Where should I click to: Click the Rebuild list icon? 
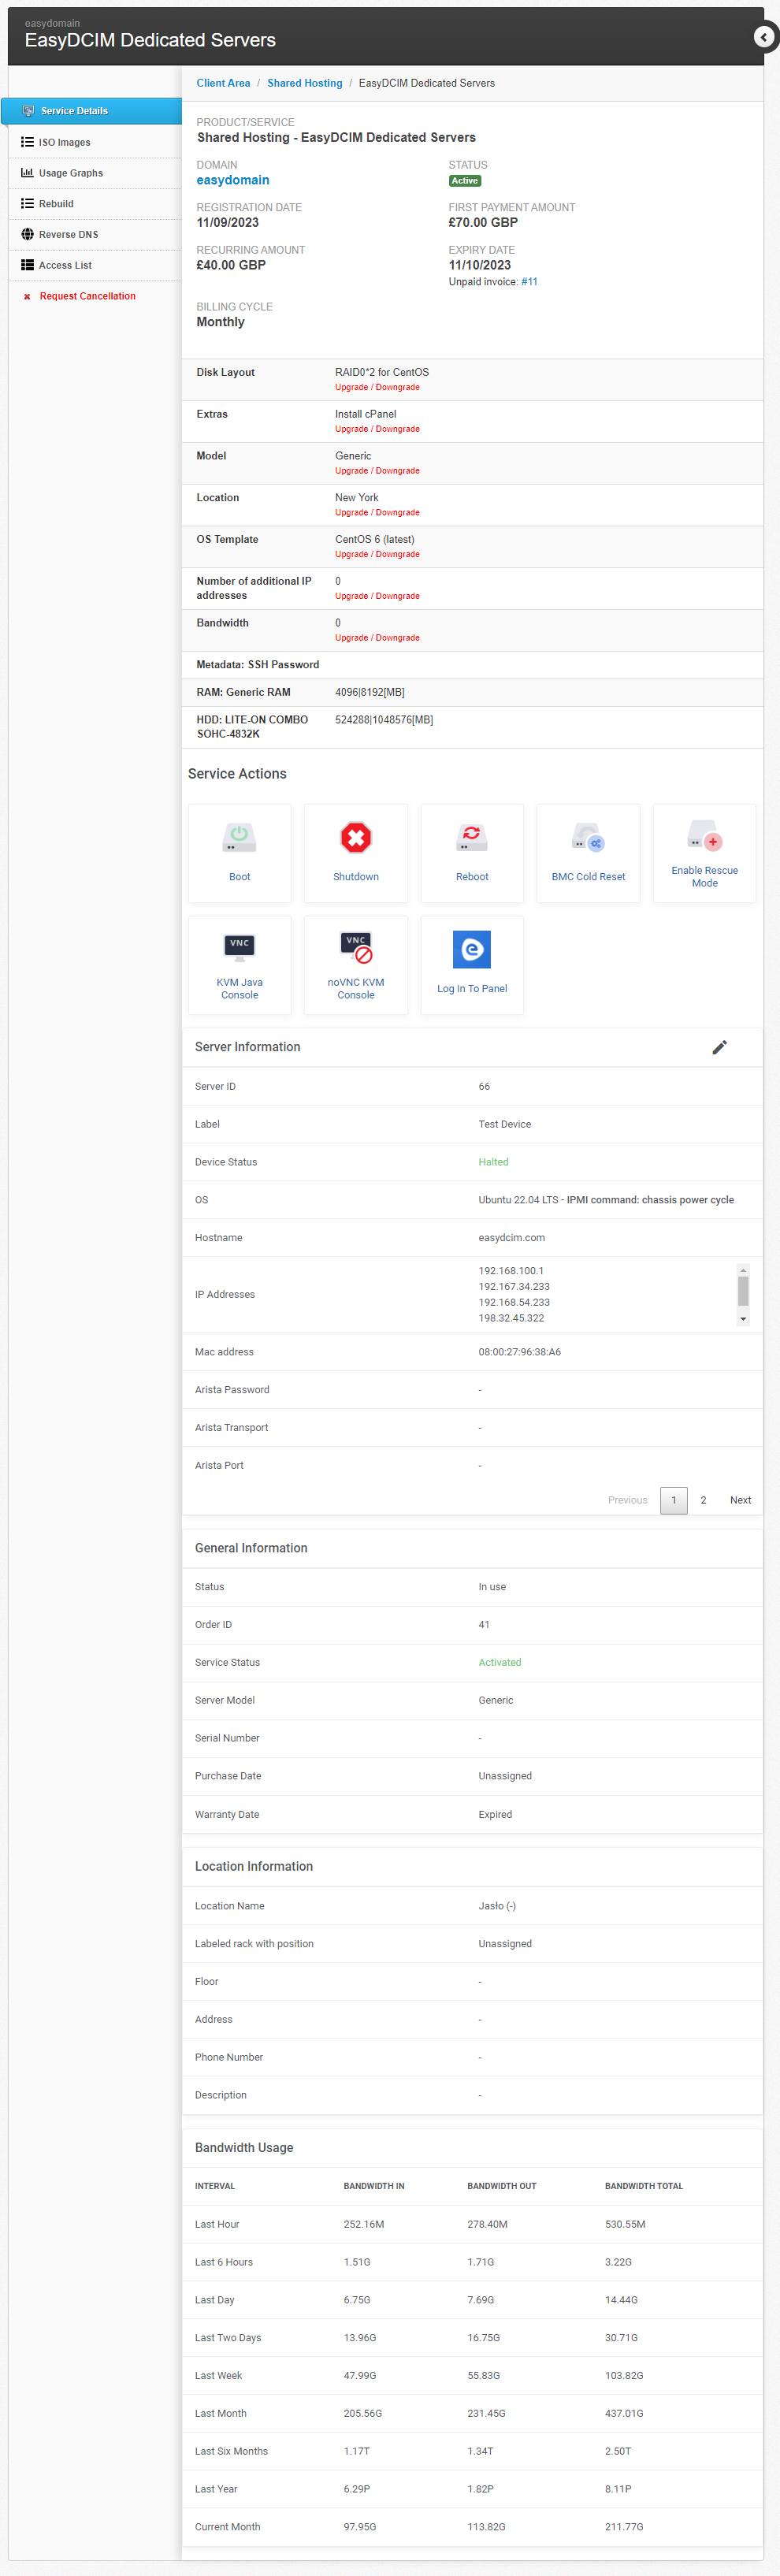(27, 204)
